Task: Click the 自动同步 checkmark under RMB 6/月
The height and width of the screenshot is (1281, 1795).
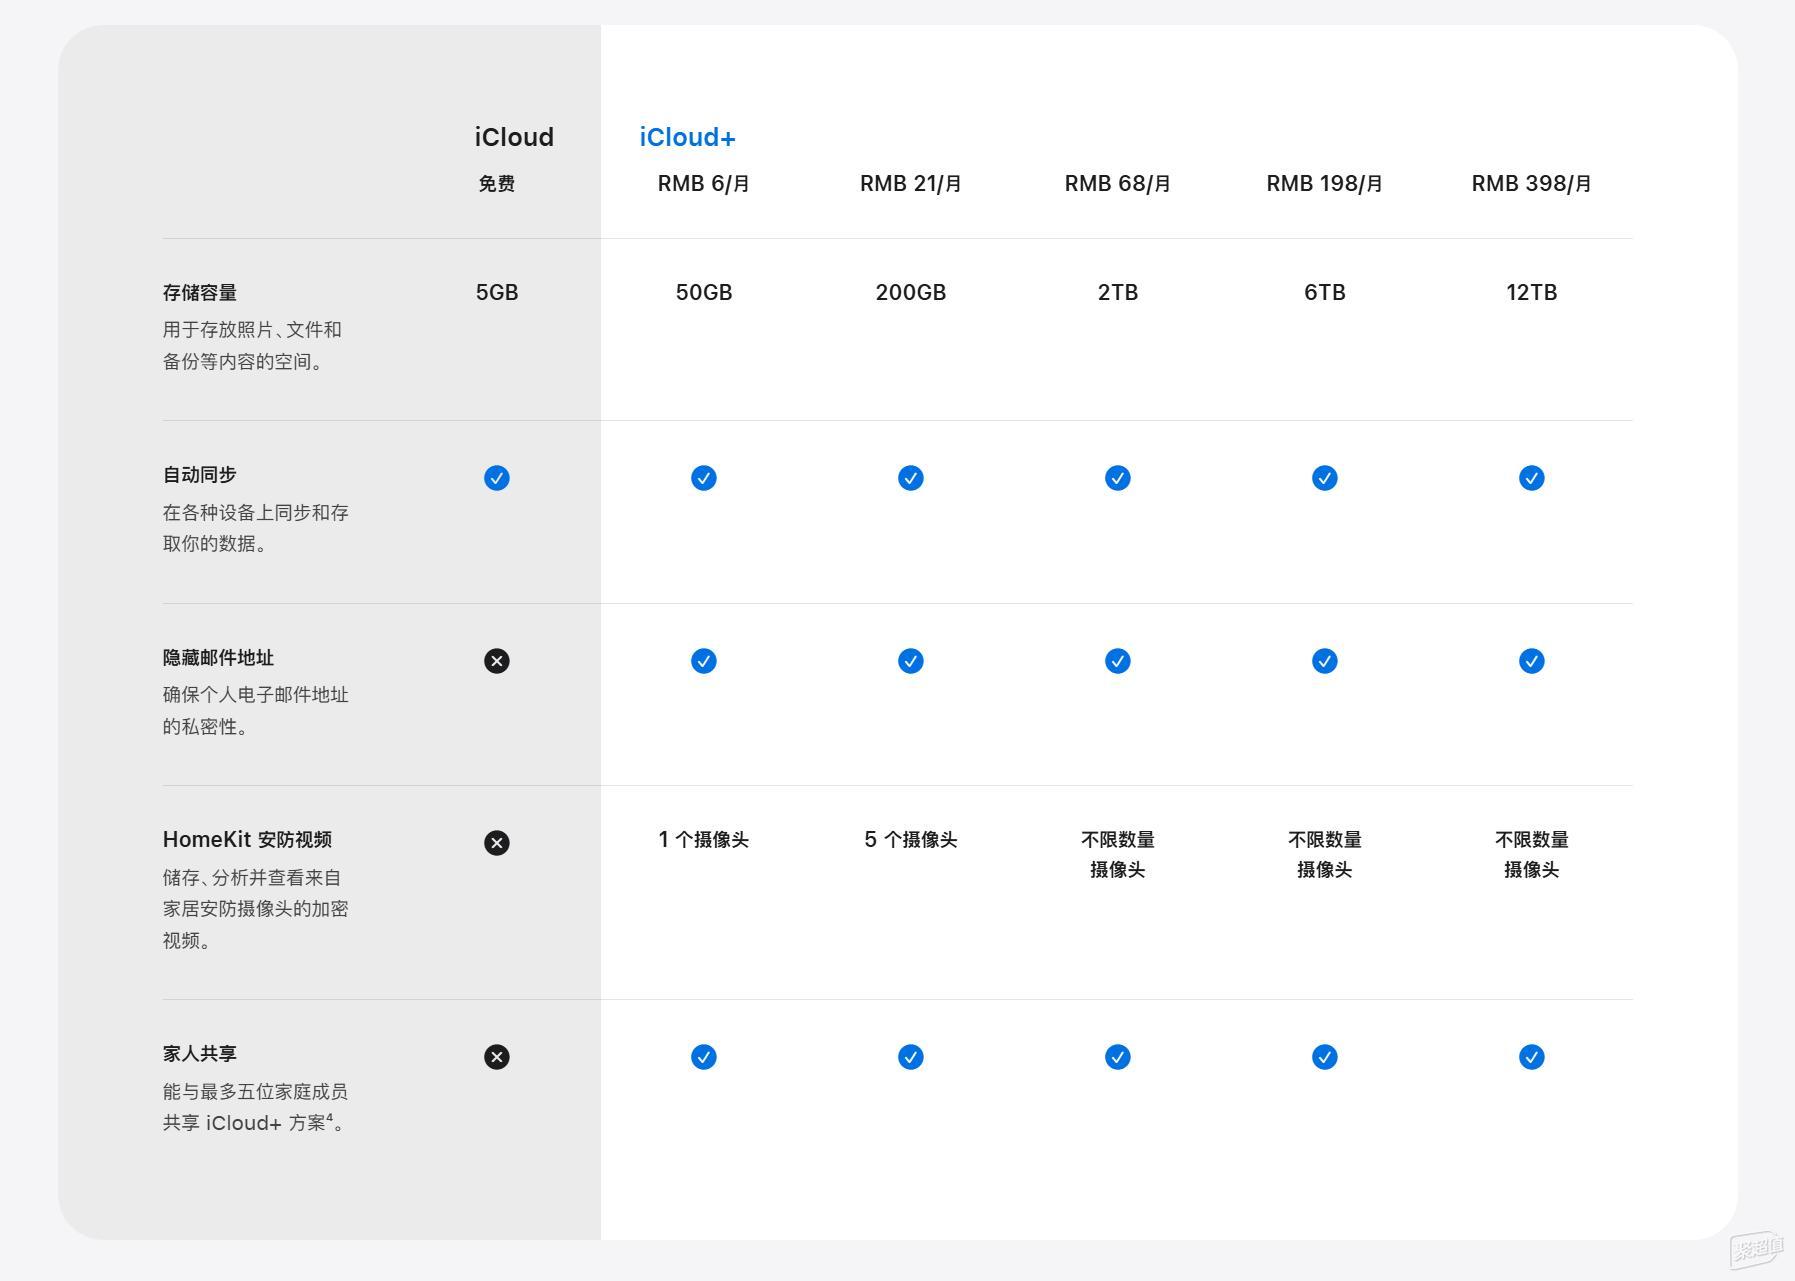Action: (704, 478)
